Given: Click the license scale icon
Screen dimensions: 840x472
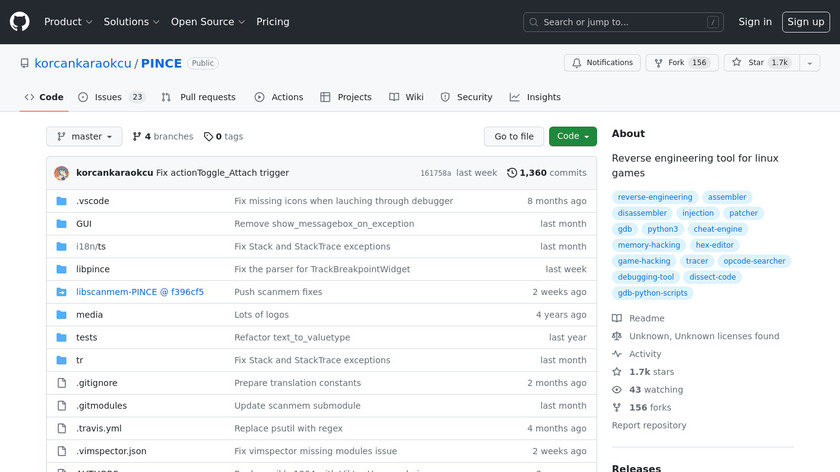Looking at the screenshot, I should [617, 336].
